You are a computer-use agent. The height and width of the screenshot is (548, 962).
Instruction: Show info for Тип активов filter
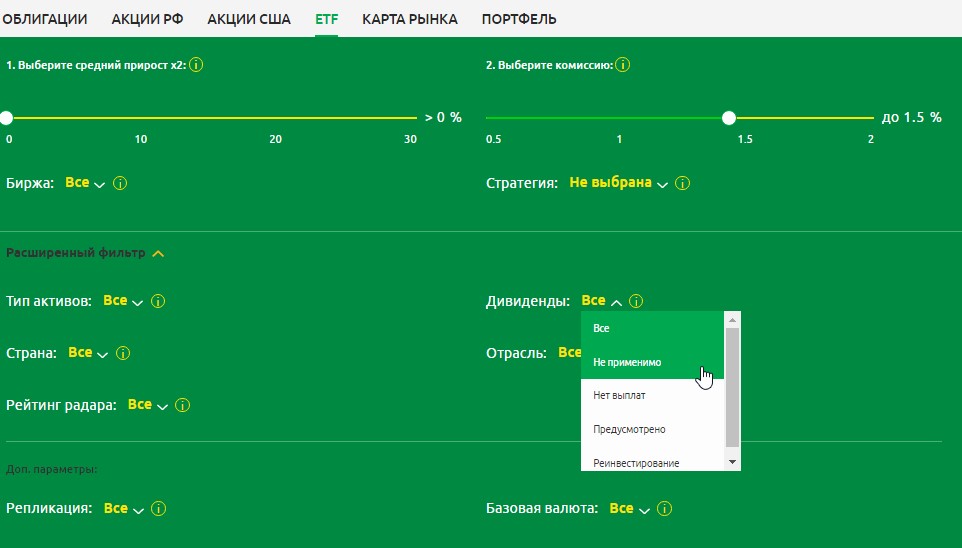158,301
